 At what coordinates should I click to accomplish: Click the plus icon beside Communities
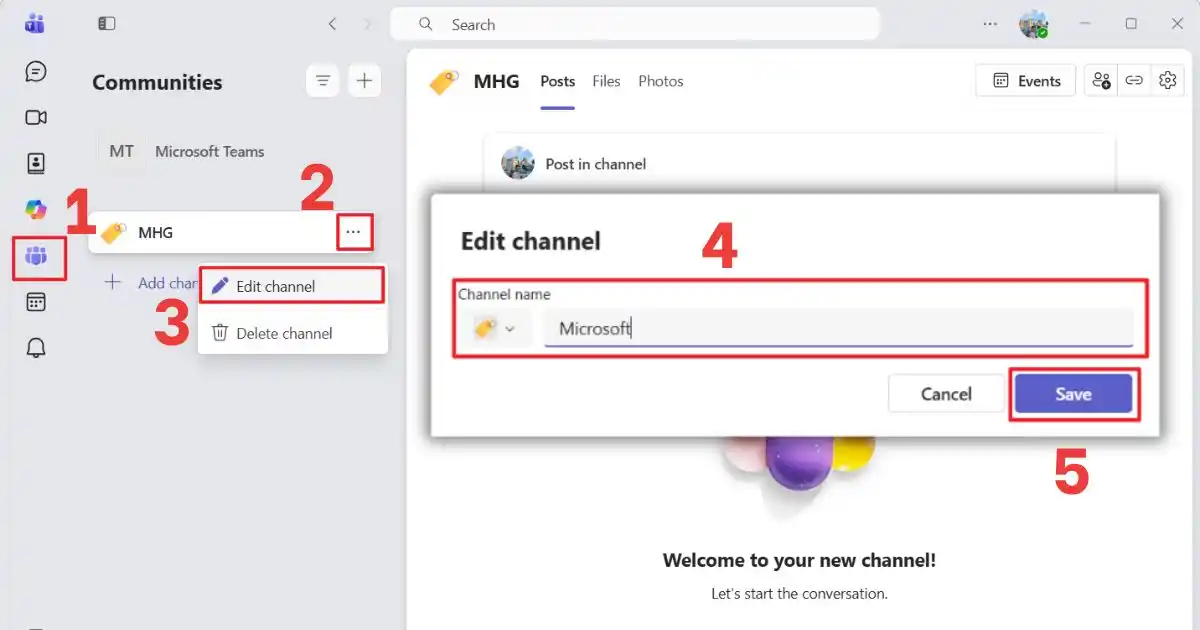pyautogui.click(x=365, y=81)
